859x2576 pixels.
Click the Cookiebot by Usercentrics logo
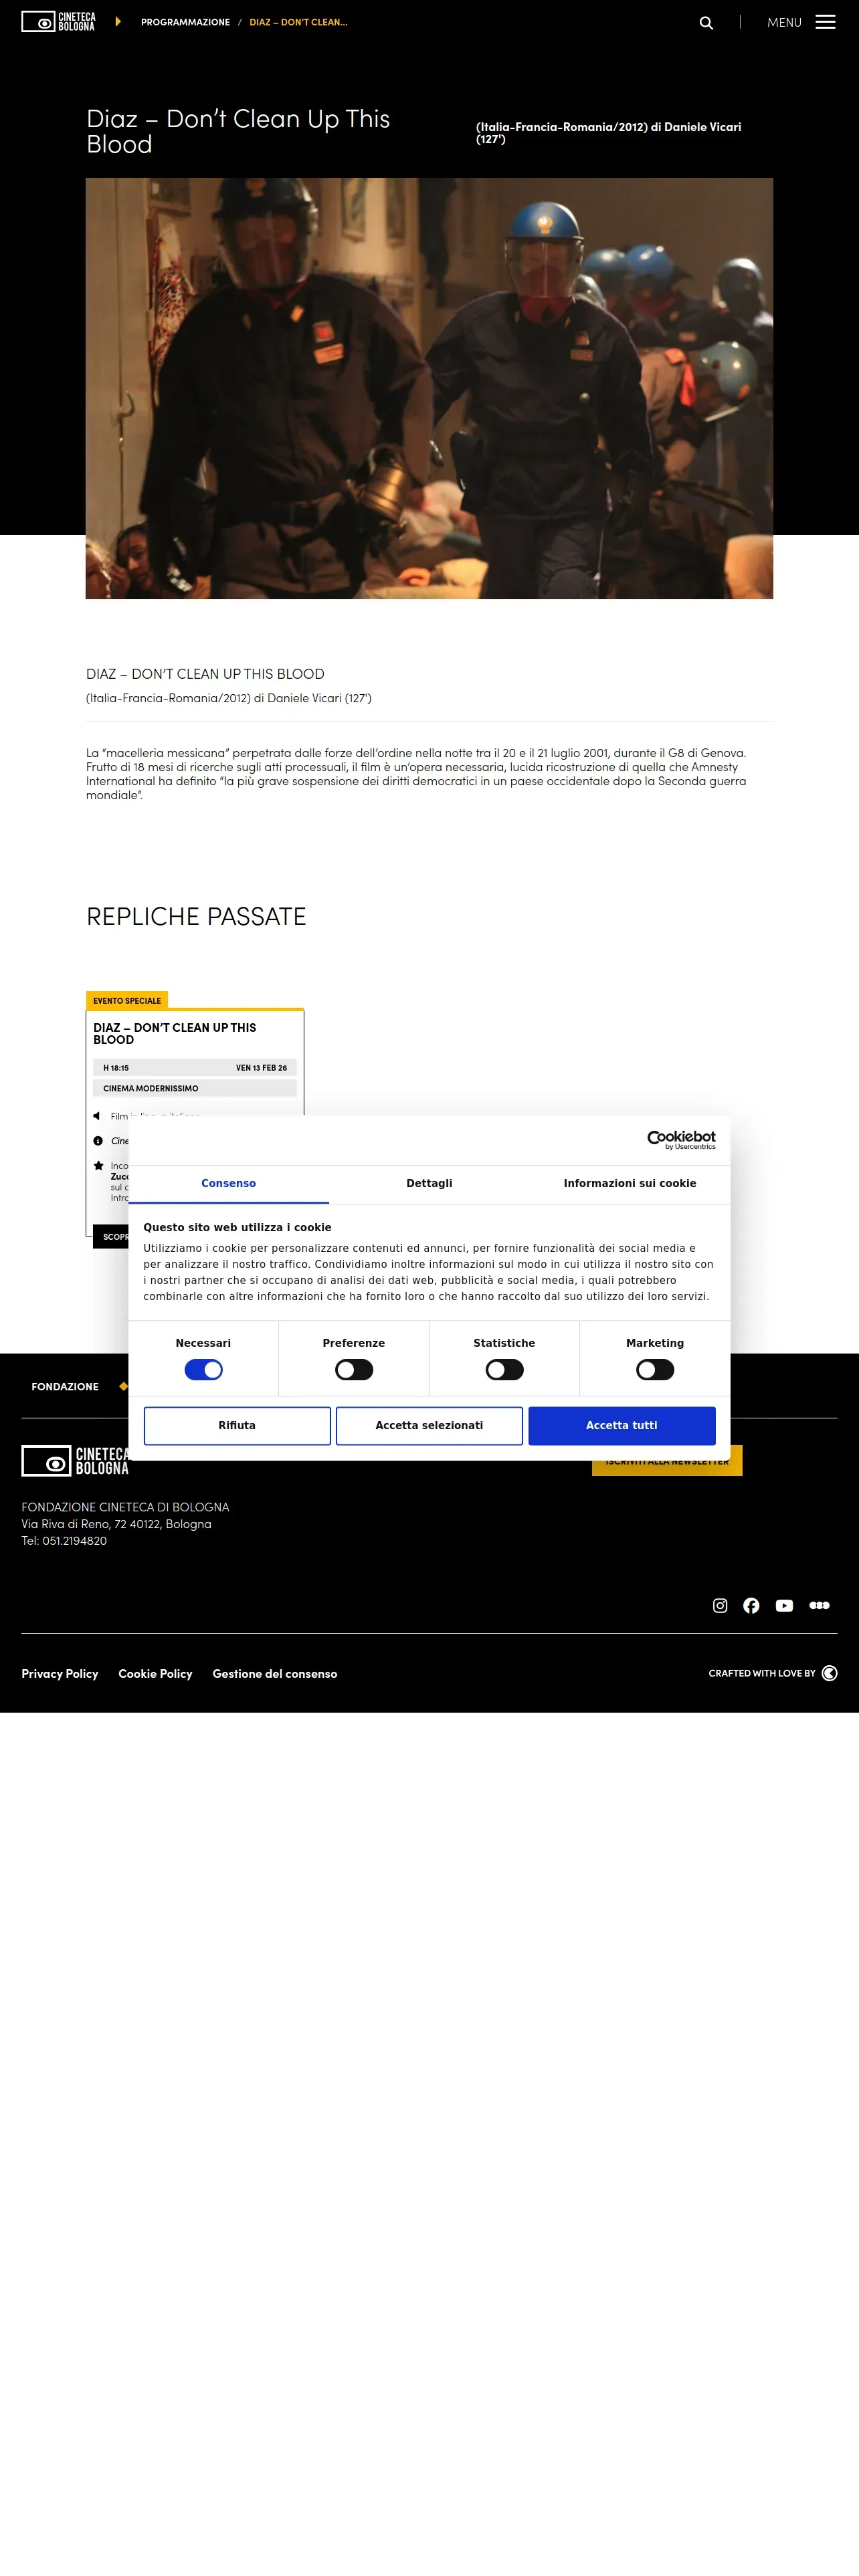click(x=681, y=1139)
